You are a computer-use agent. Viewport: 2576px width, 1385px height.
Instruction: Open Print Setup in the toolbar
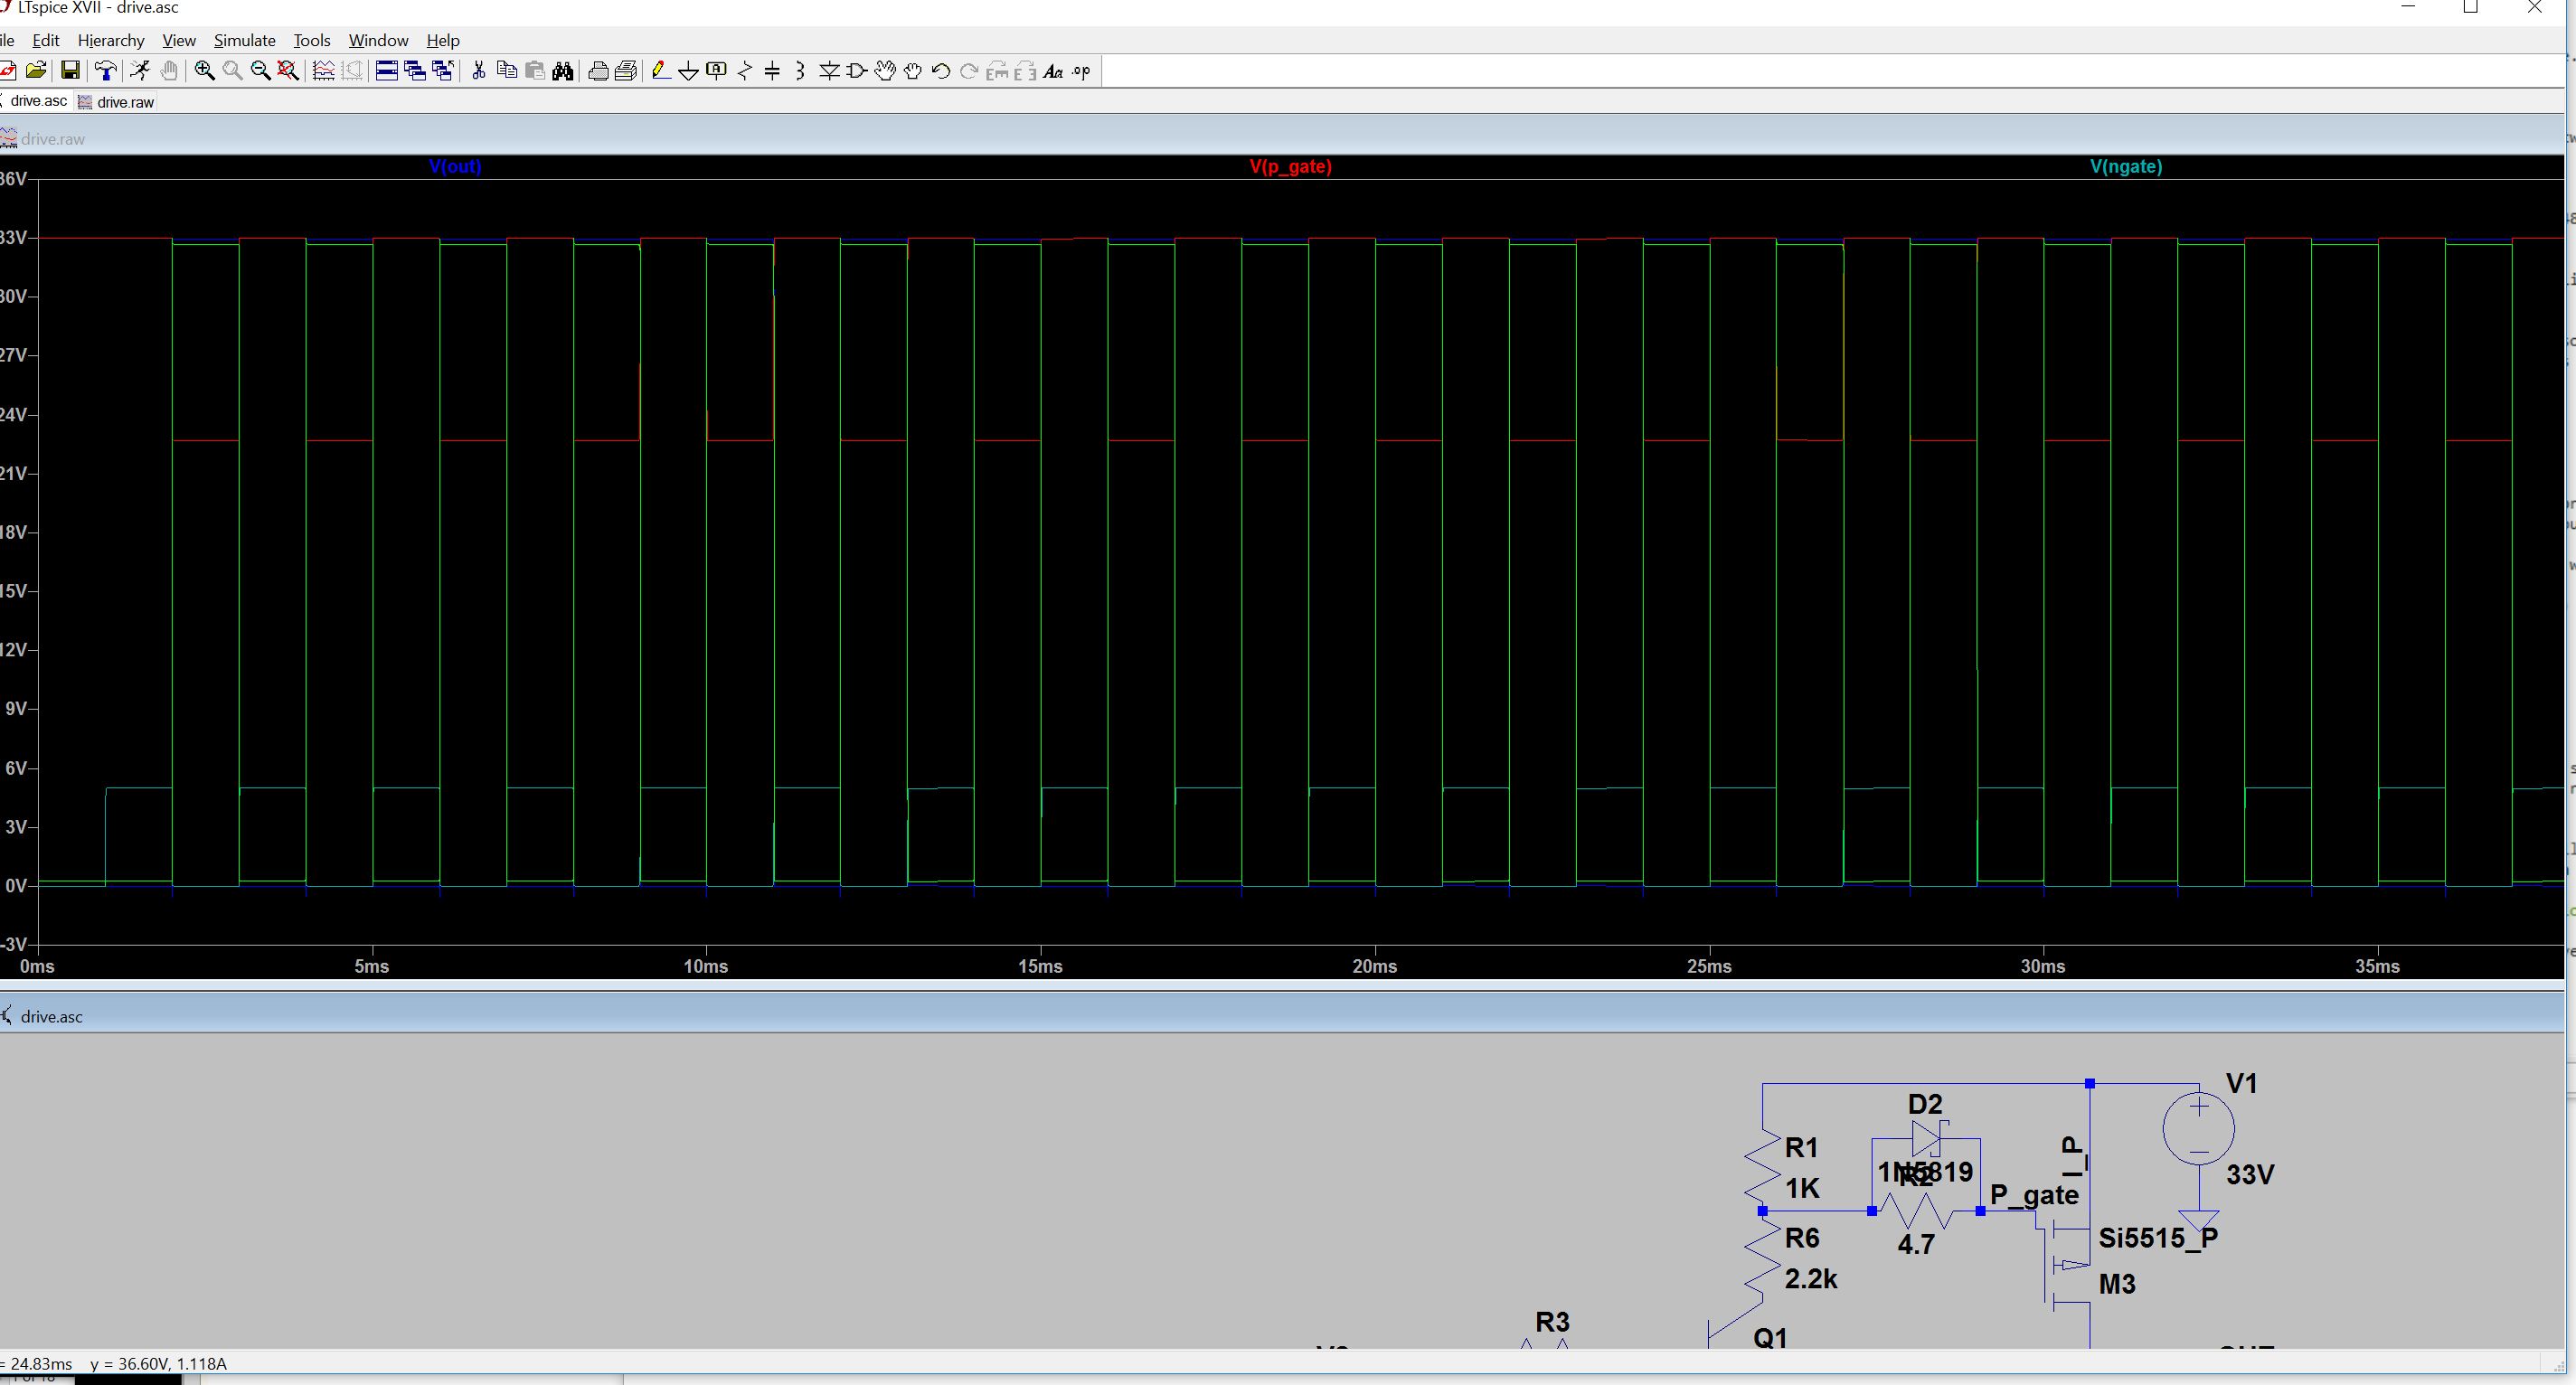(x=626, y=70)
